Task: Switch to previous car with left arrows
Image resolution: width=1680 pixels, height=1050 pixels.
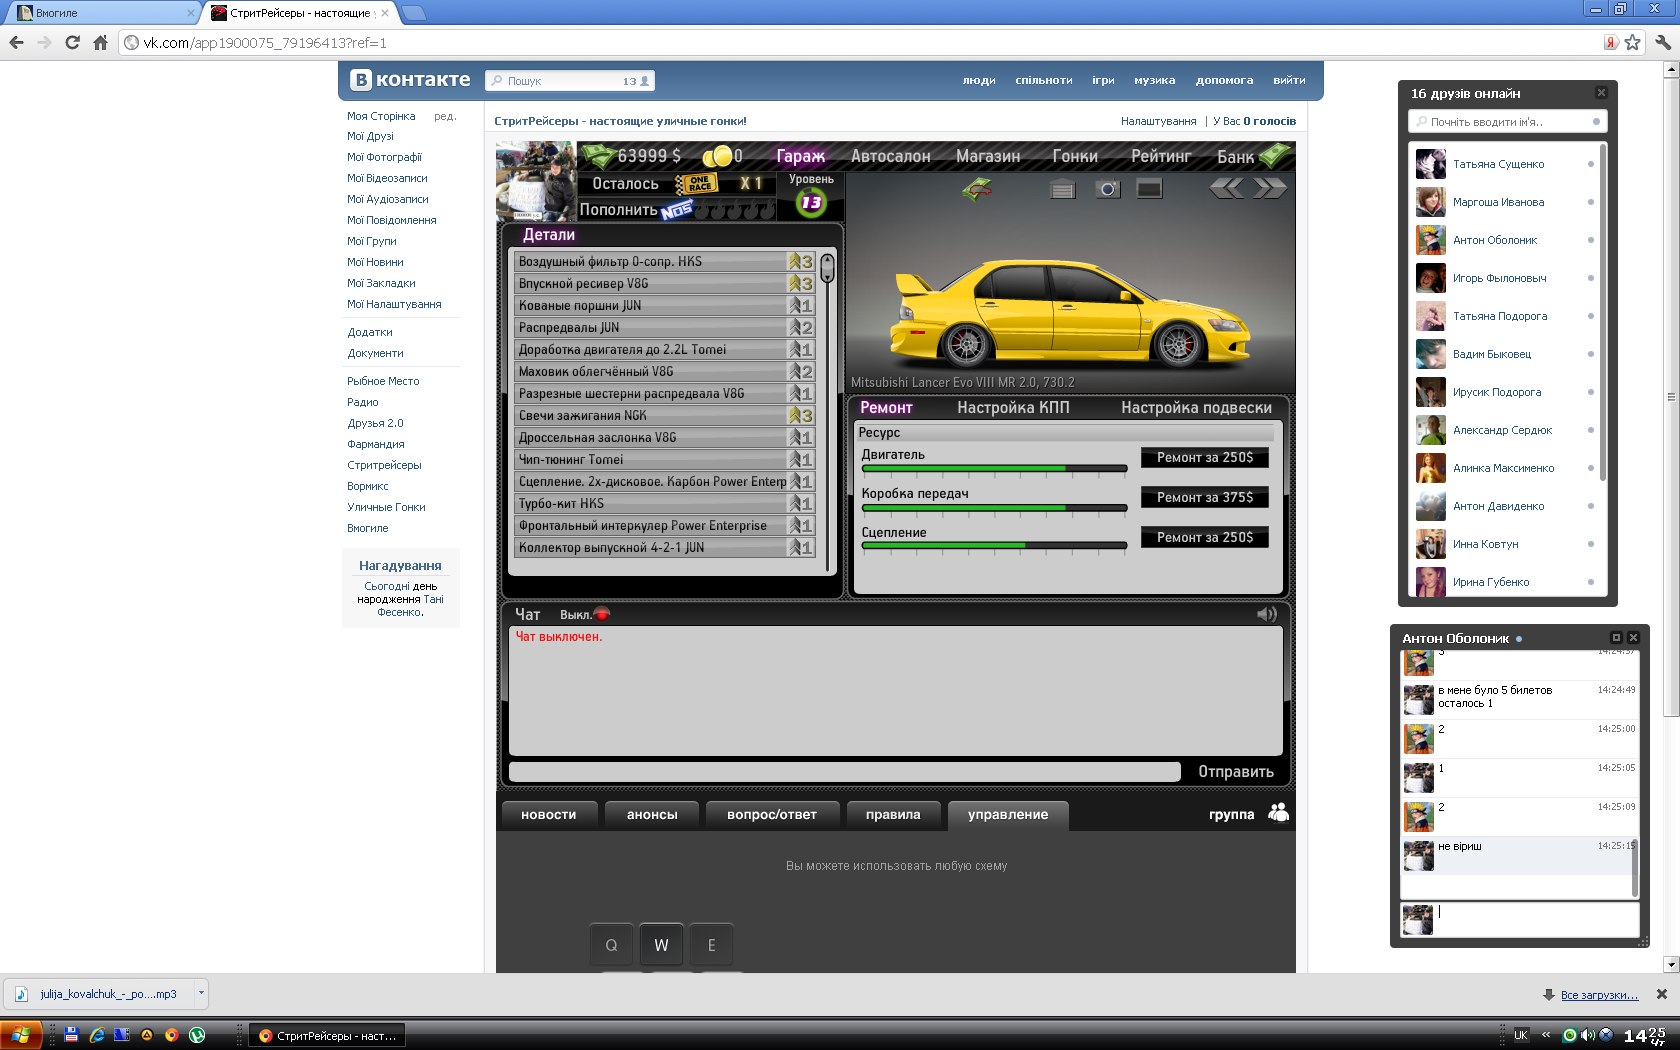Action: 1227,188
